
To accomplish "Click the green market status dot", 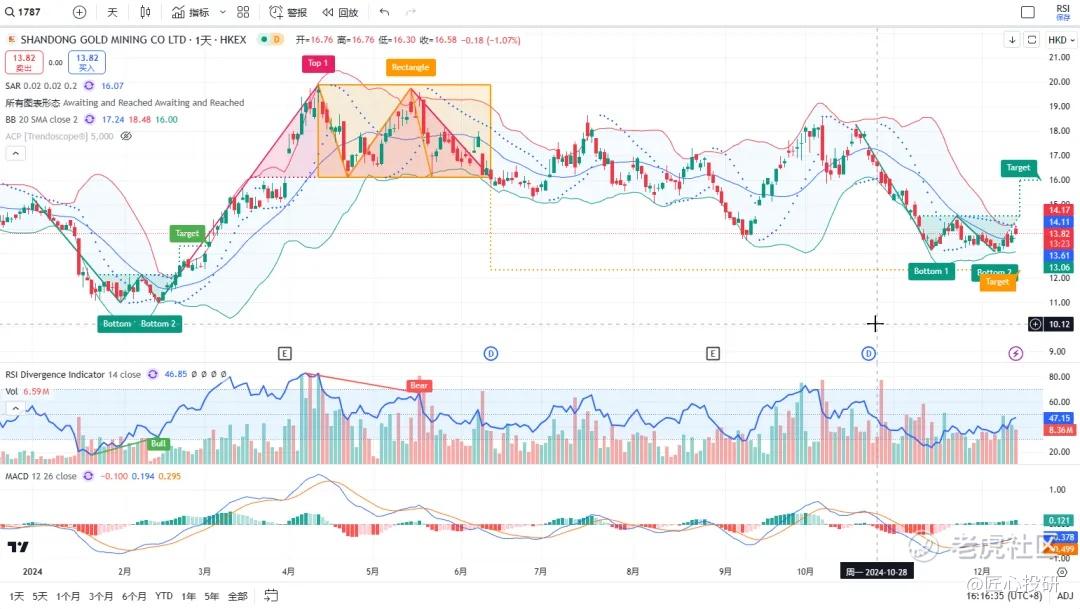I will 264,40.
